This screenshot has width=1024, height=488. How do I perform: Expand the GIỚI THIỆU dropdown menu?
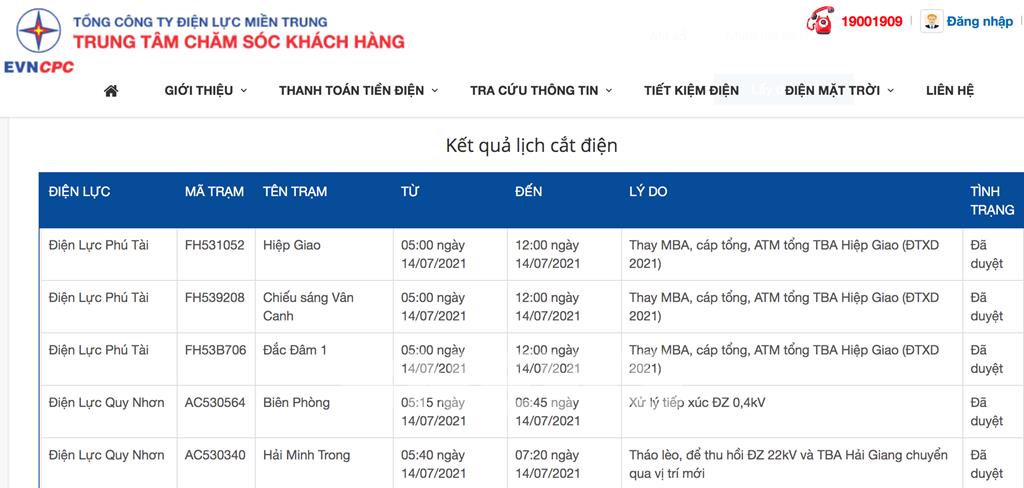coord(206,91)
